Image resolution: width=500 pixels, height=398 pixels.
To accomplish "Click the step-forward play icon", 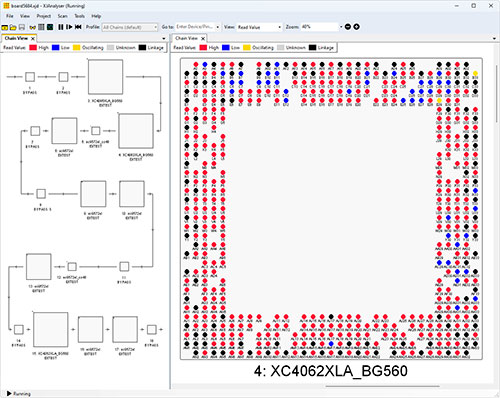I will coord(69,27).
